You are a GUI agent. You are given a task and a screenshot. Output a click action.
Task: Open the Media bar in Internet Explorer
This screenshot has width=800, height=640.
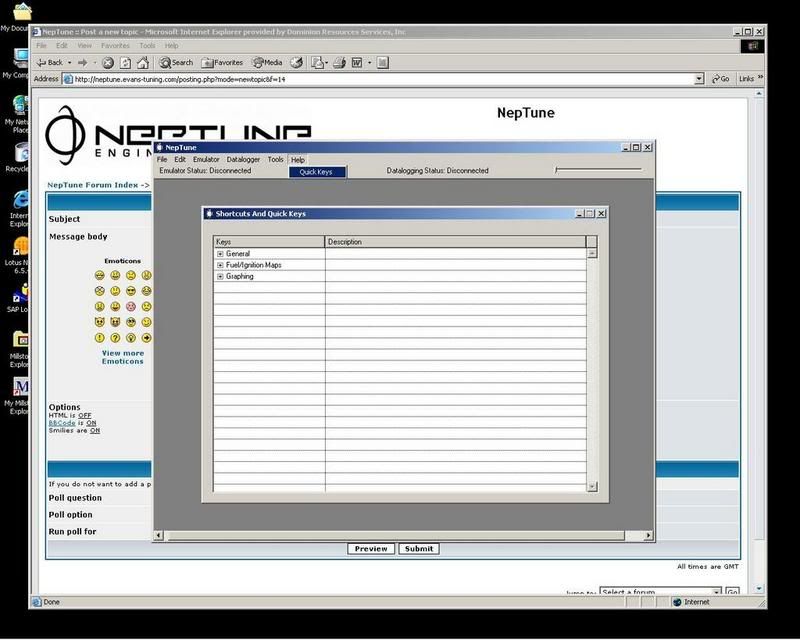(267, 63)
